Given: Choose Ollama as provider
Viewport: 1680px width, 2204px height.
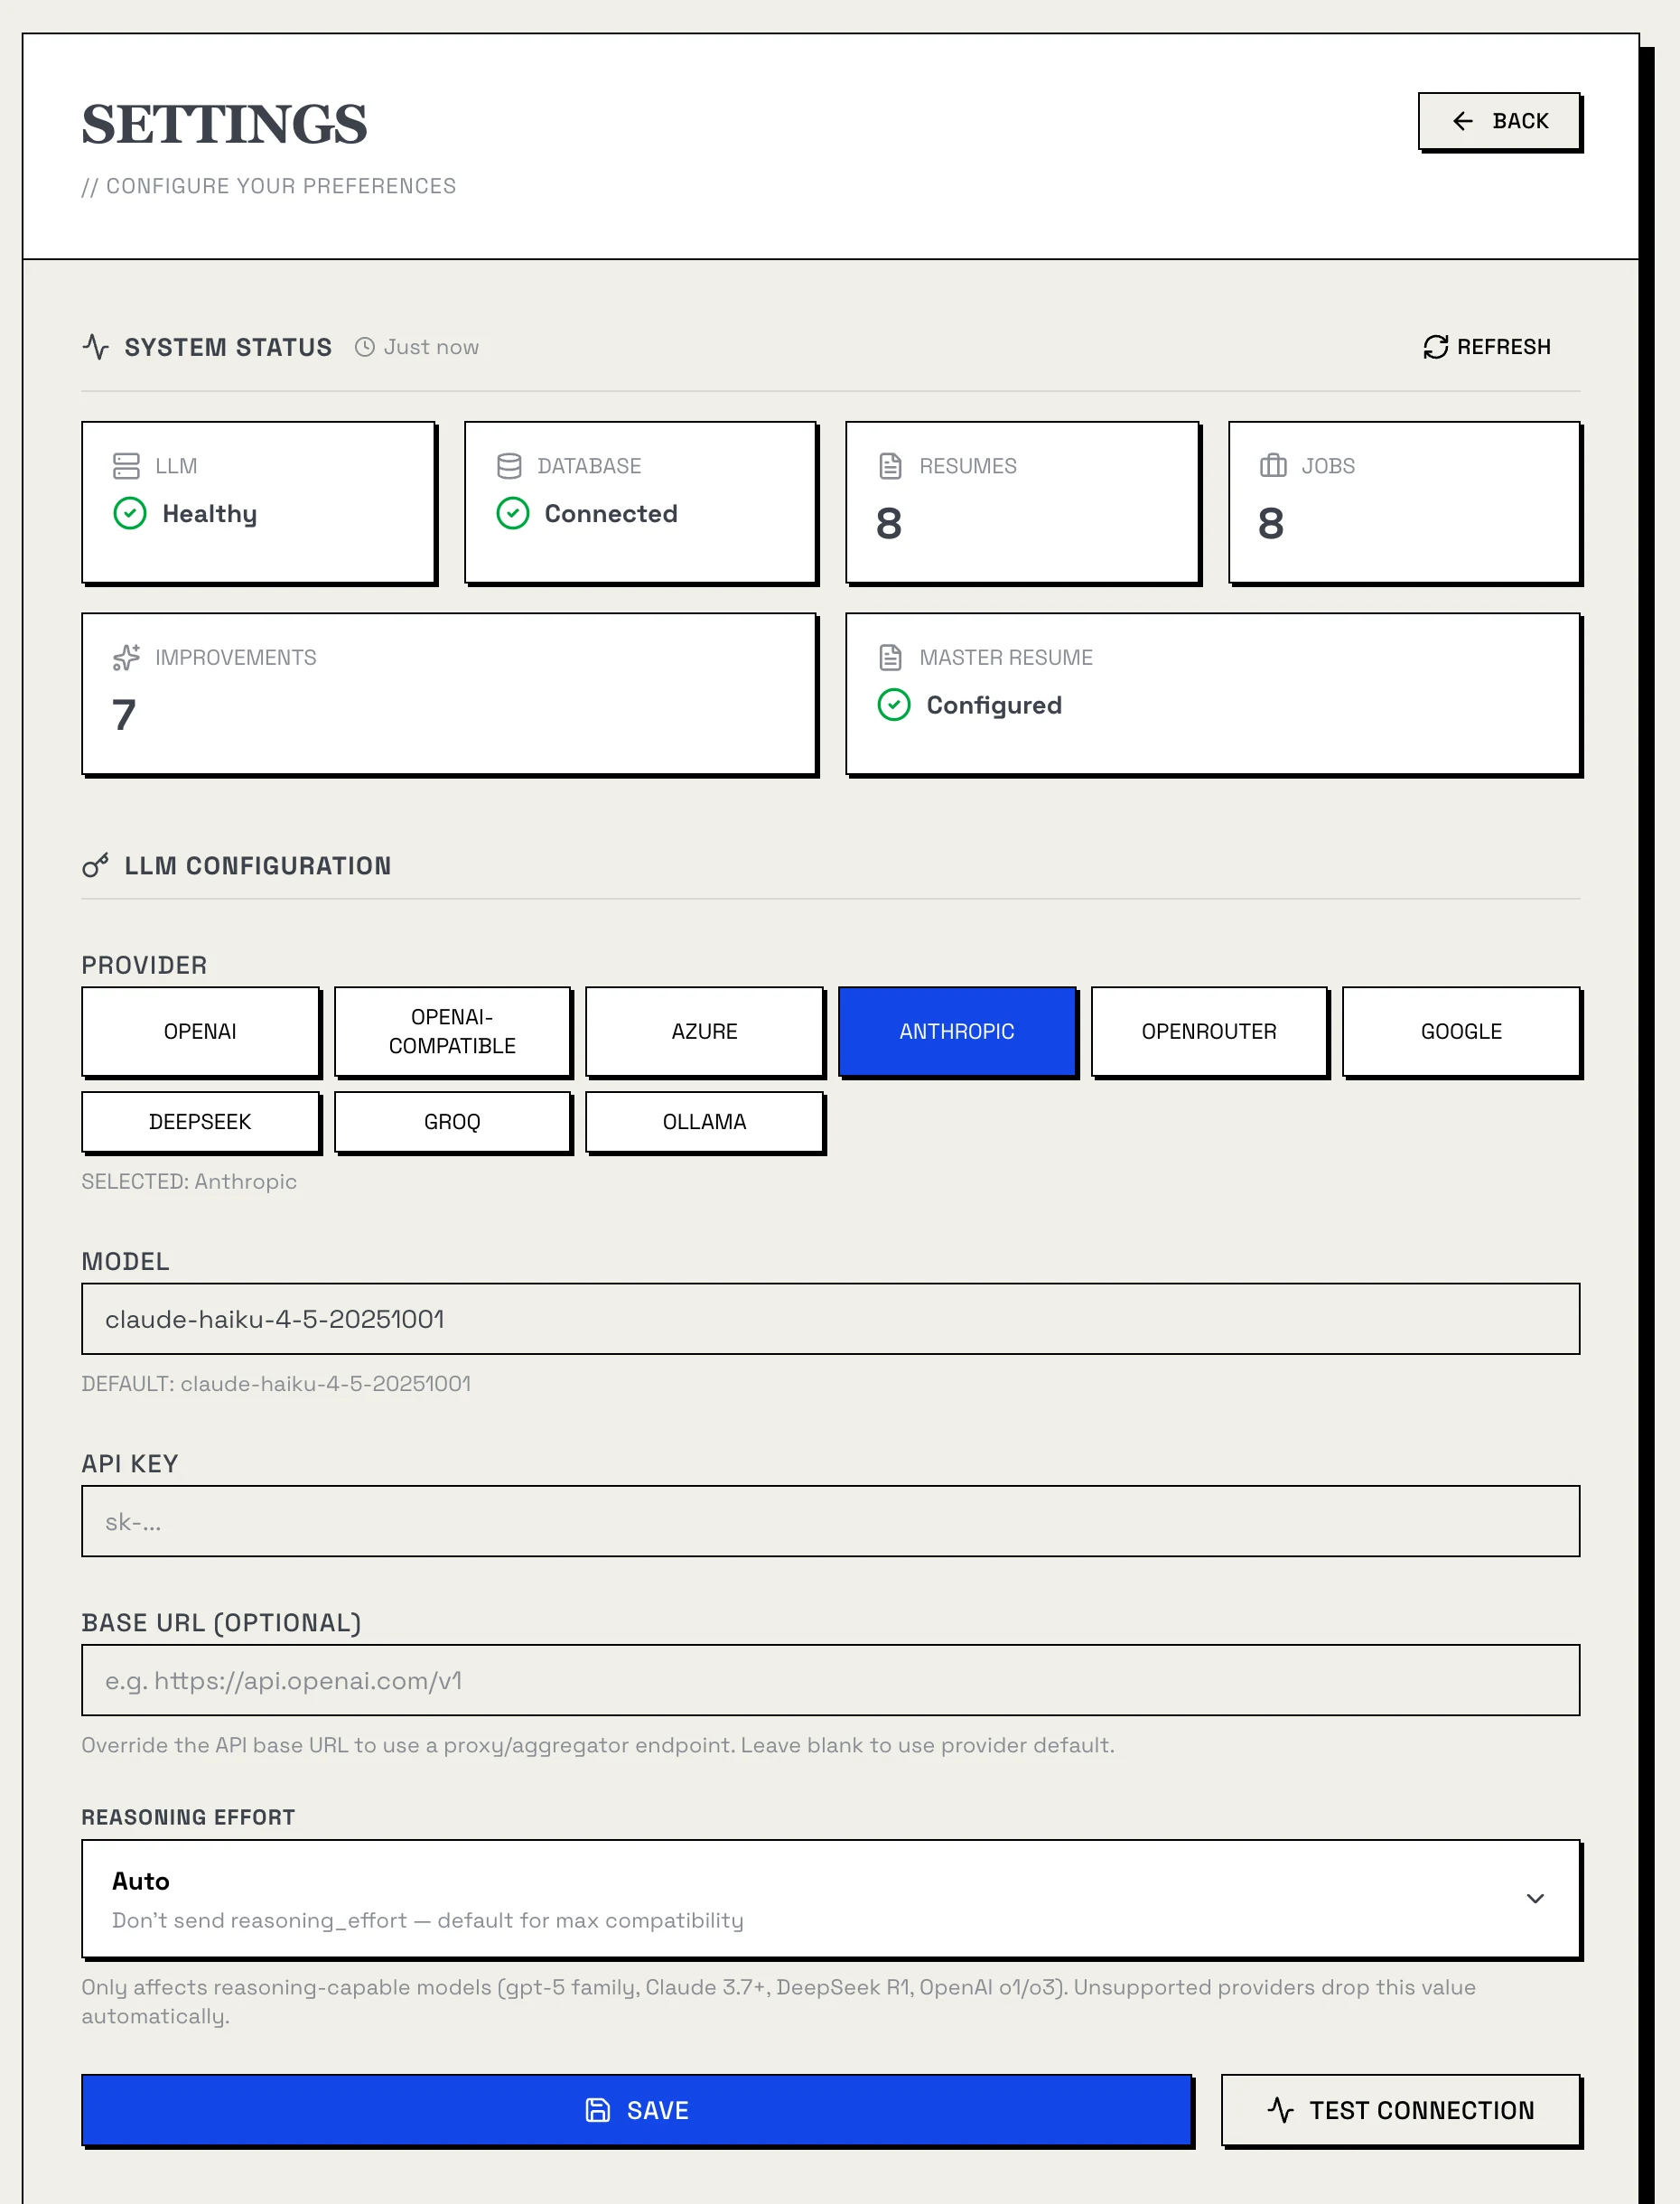Looking at the screenshot, I should pos(704,1122).
